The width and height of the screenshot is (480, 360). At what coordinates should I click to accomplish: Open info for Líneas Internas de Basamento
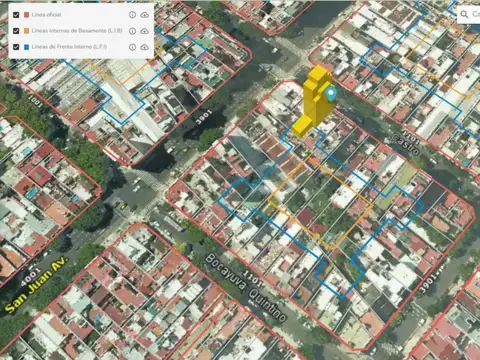click(132, 31)
